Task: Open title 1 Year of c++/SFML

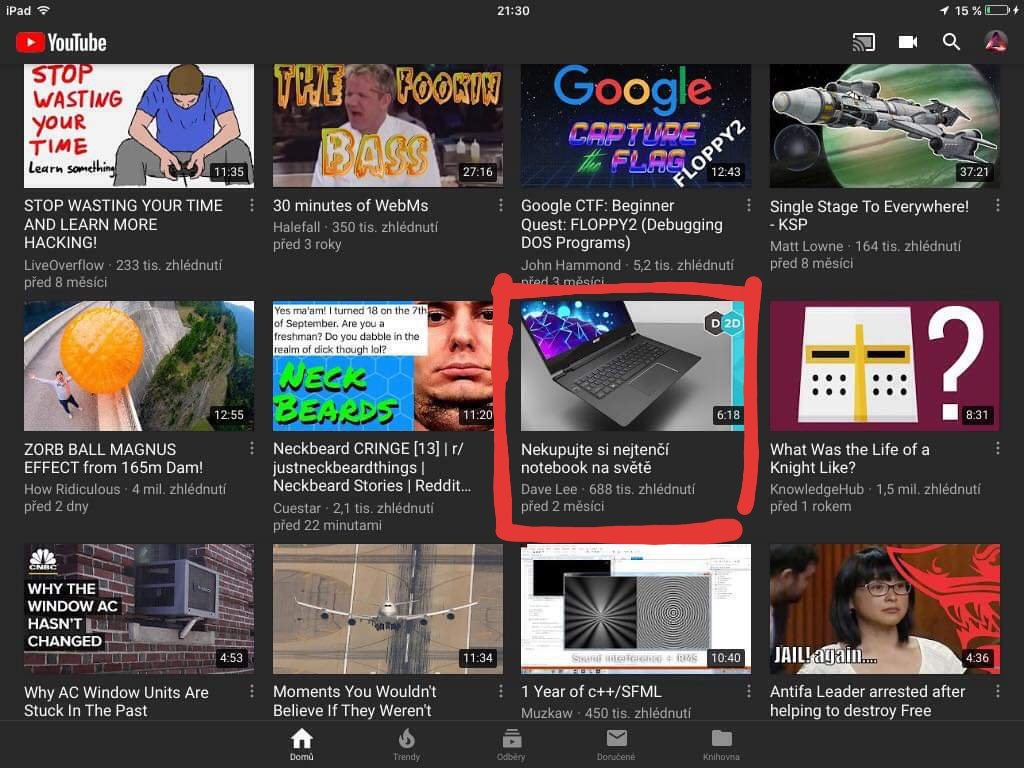Action: 591,692
